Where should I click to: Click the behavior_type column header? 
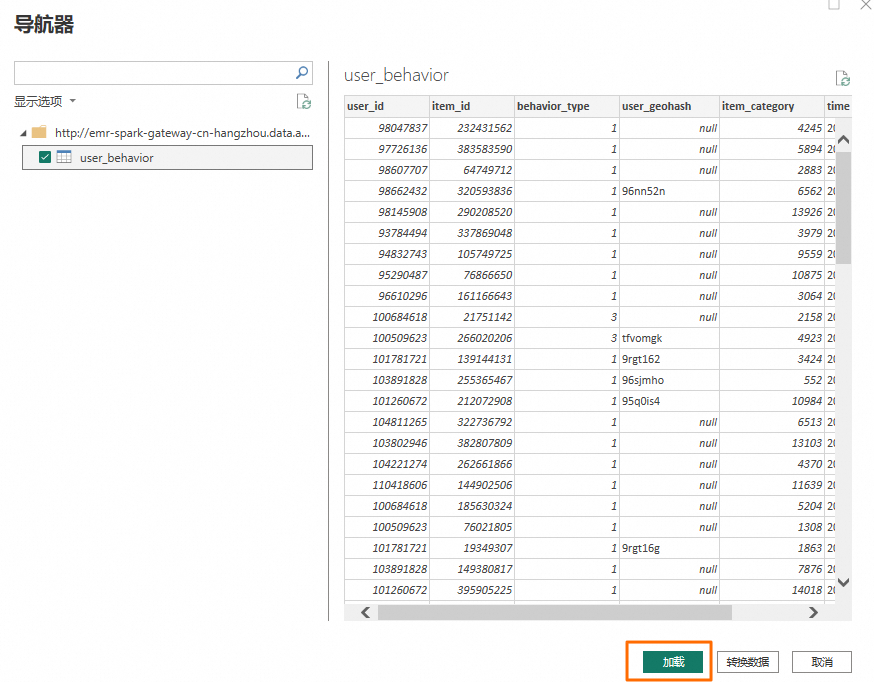click(567, 106)
